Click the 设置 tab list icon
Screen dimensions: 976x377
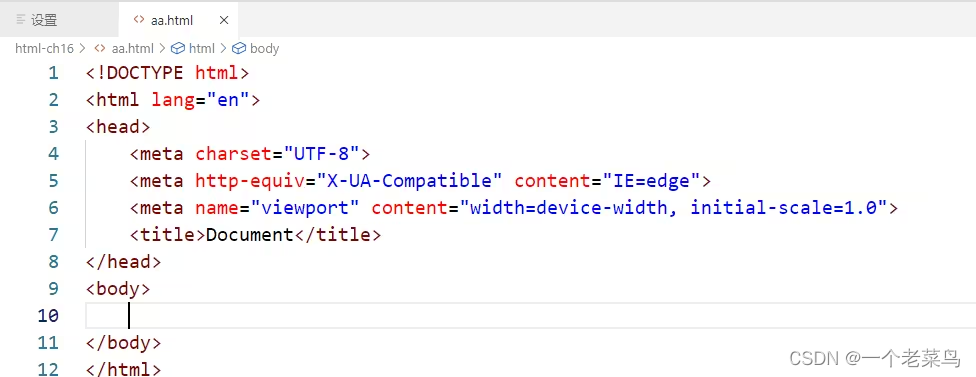(21, 20)
